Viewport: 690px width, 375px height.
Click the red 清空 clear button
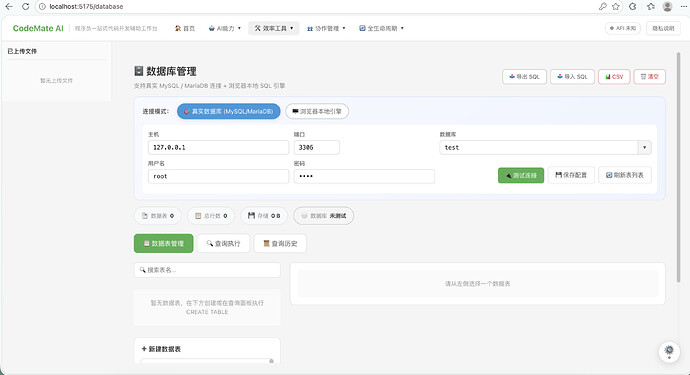[650, 77]
